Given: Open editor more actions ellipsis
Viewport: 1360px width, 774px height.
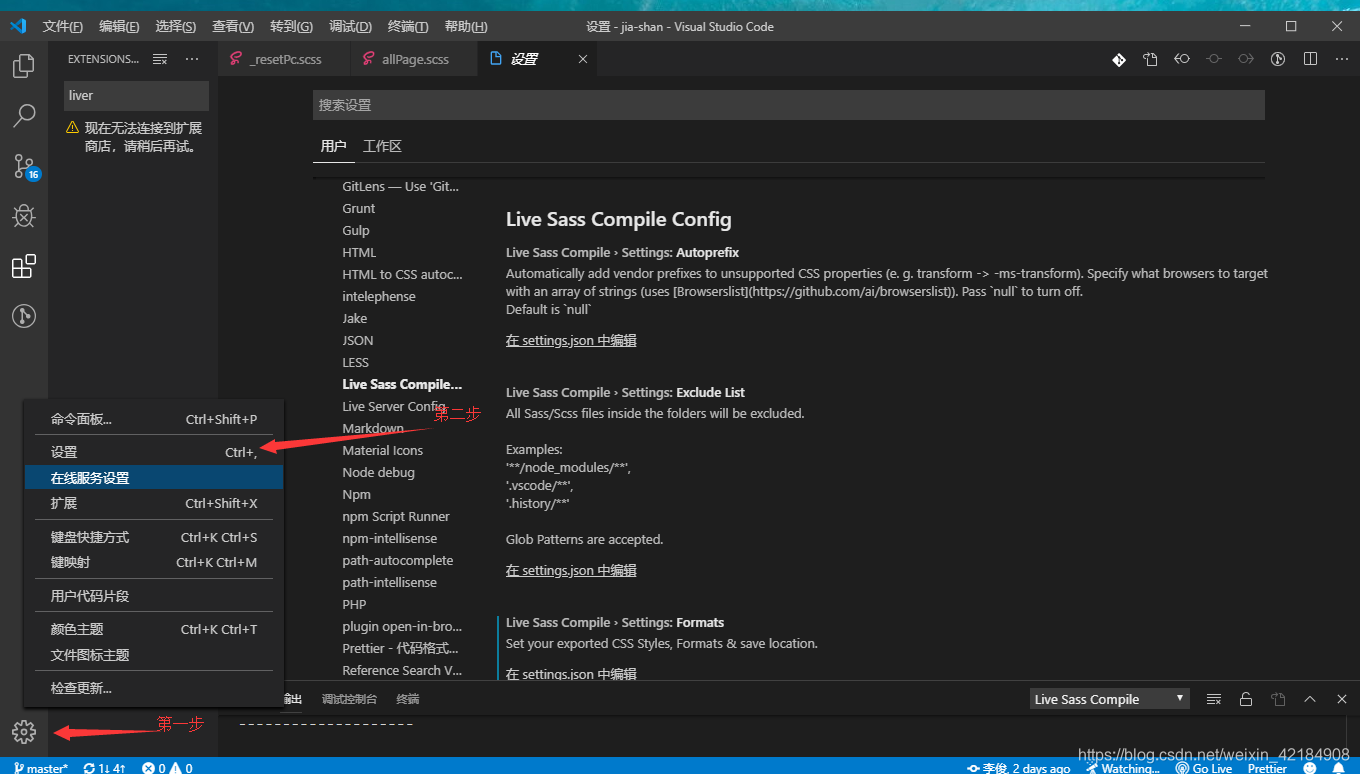Looking at the screenshot, I should (x=1341, y=59).
